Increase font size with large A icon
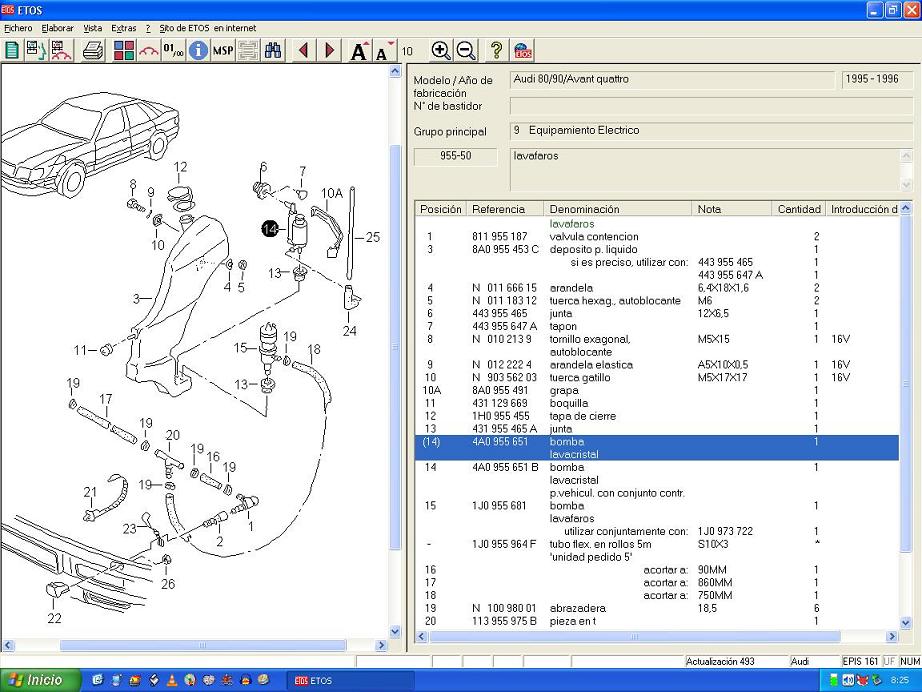Screen dimensions: 922x692 (359, 51)
